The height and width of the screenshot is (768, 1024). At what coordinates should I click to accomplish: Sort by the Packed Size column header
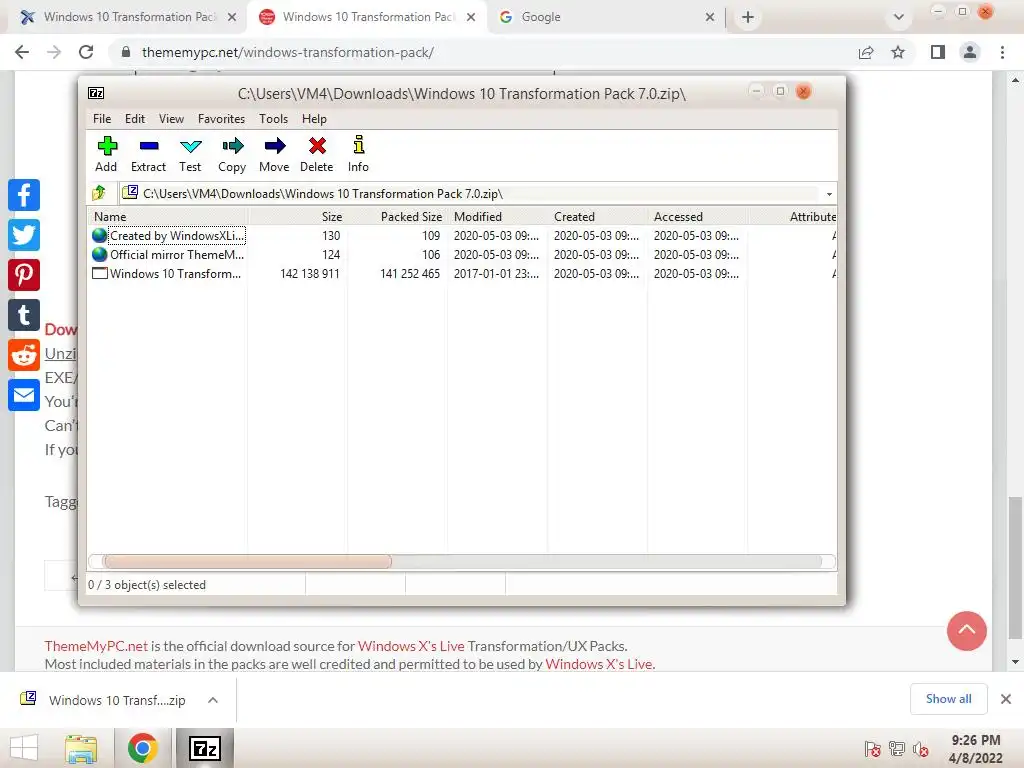397,217
